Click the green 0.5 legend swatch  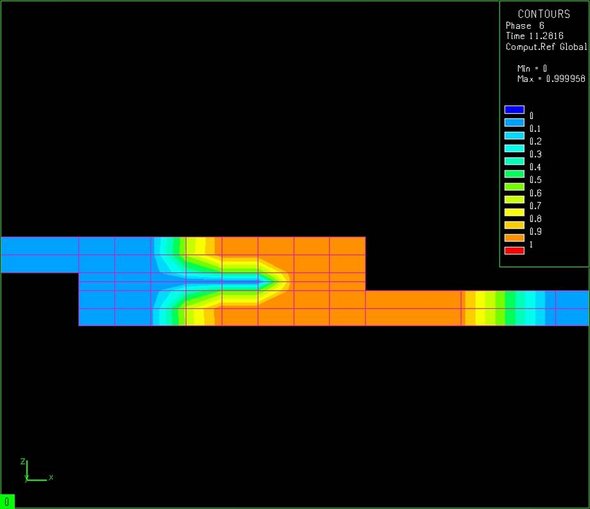click(514, 174)
